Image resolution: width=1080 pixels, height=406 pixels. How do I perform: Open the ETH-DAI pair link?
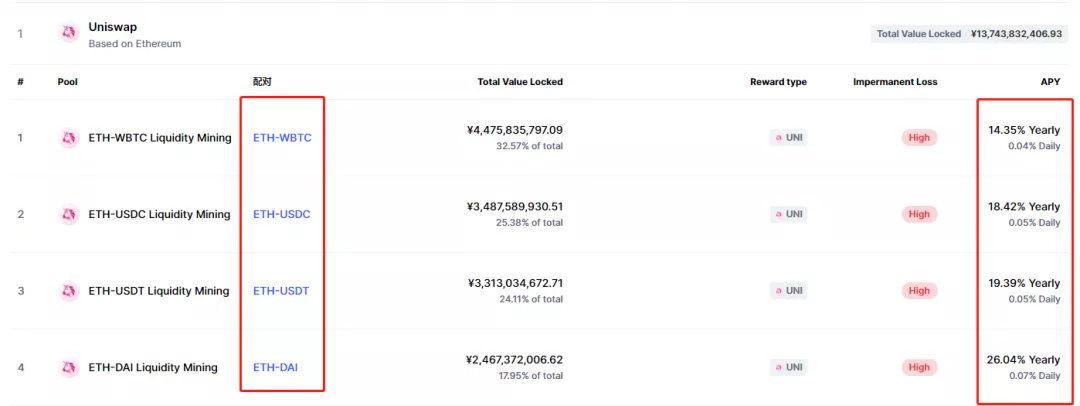276,367
